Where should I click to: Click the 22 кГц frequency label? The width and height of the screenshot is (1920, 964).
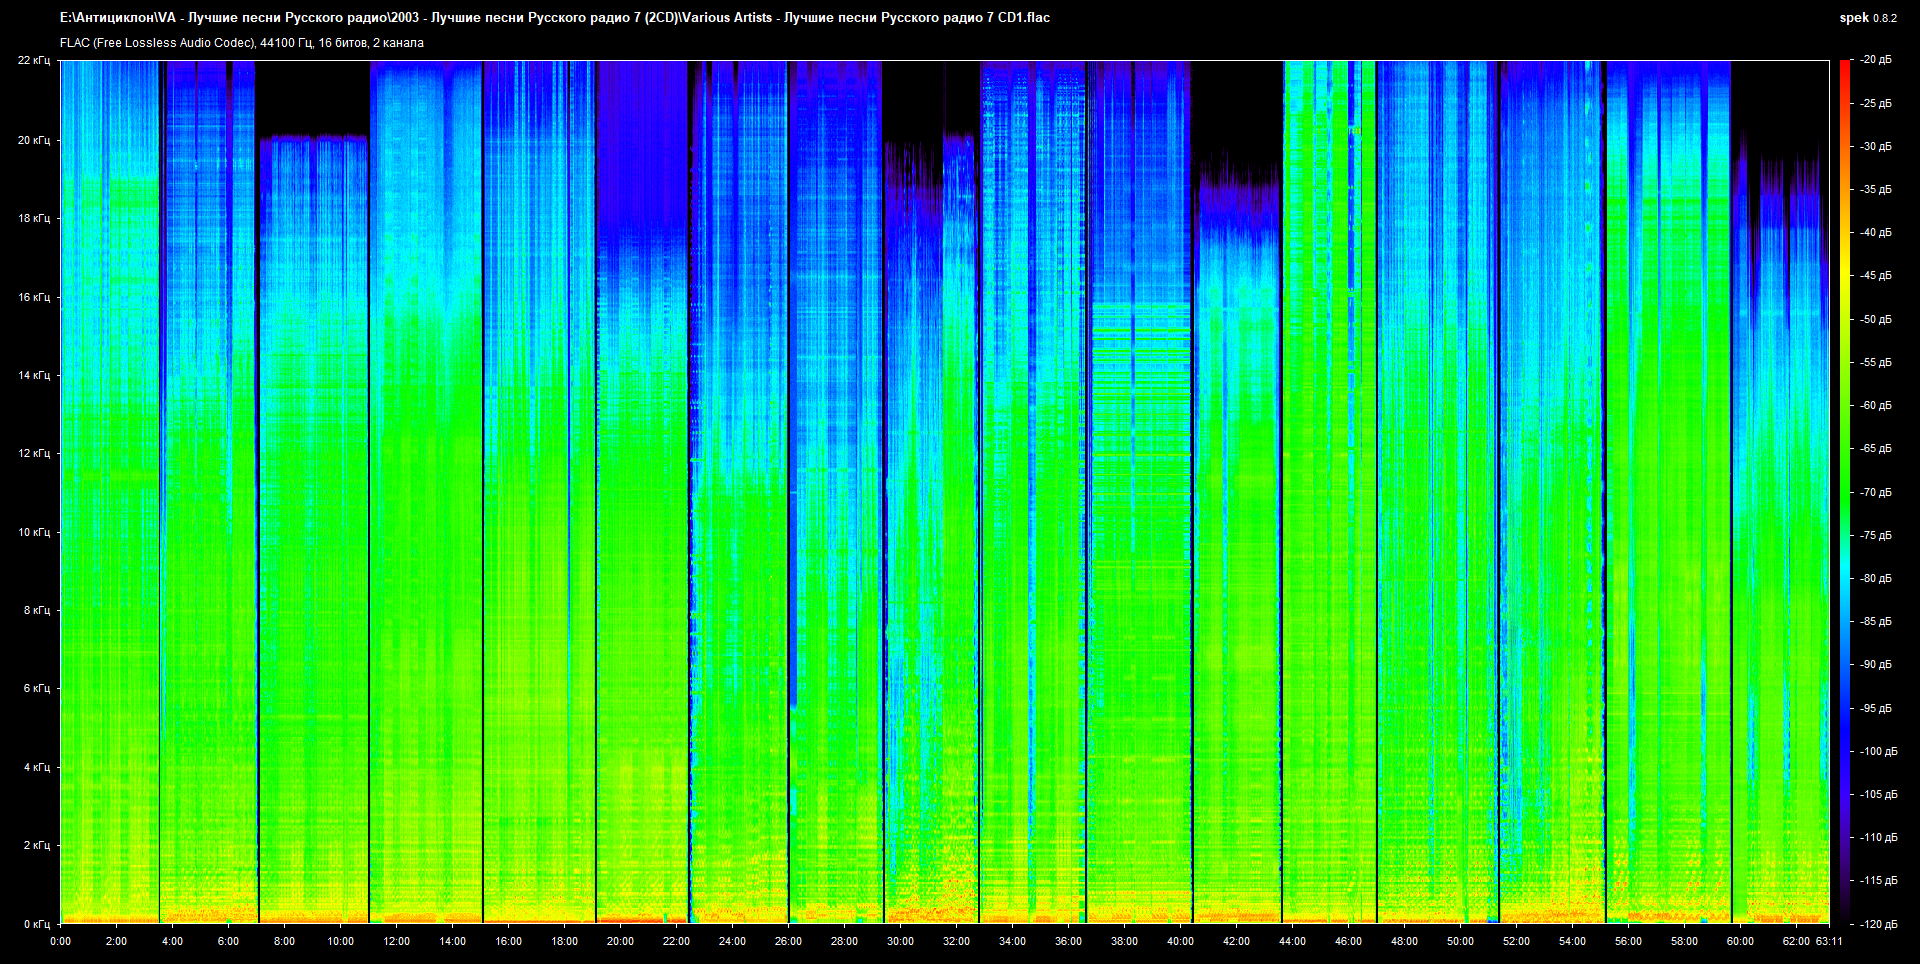[x=34, y=60]
